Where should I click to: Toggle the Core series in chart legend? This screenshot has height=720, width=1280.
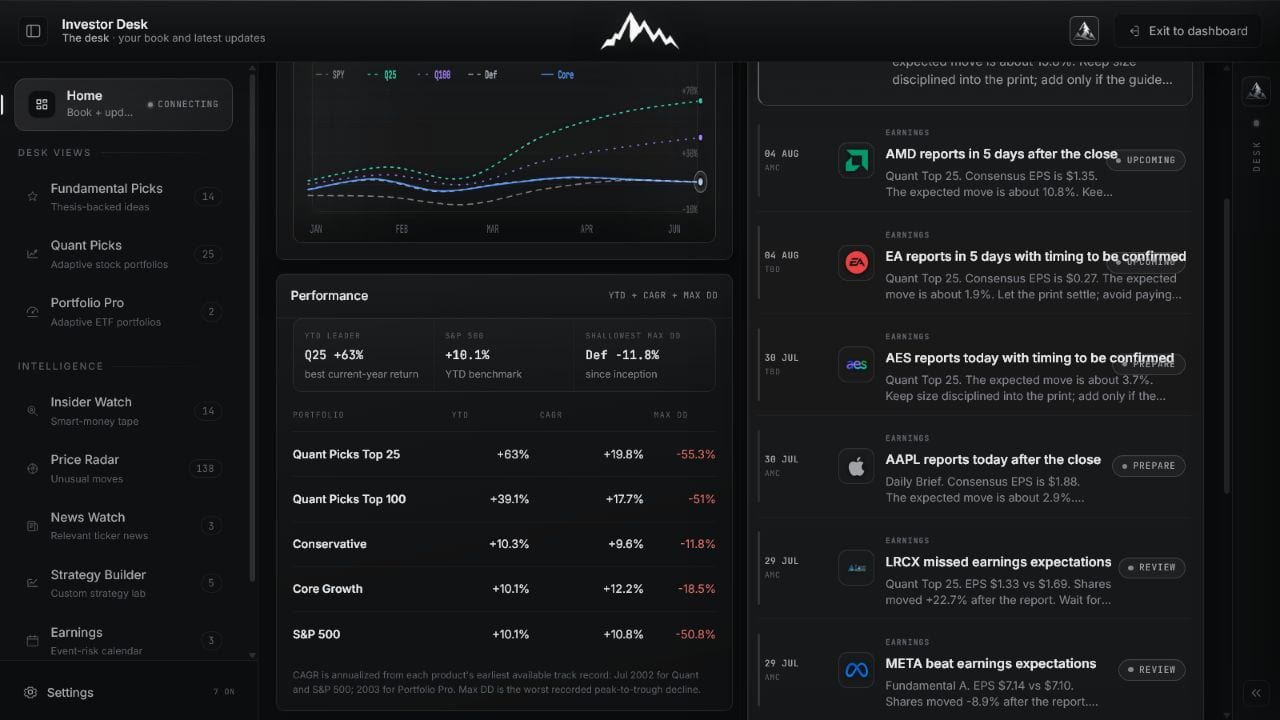(557, 75)
